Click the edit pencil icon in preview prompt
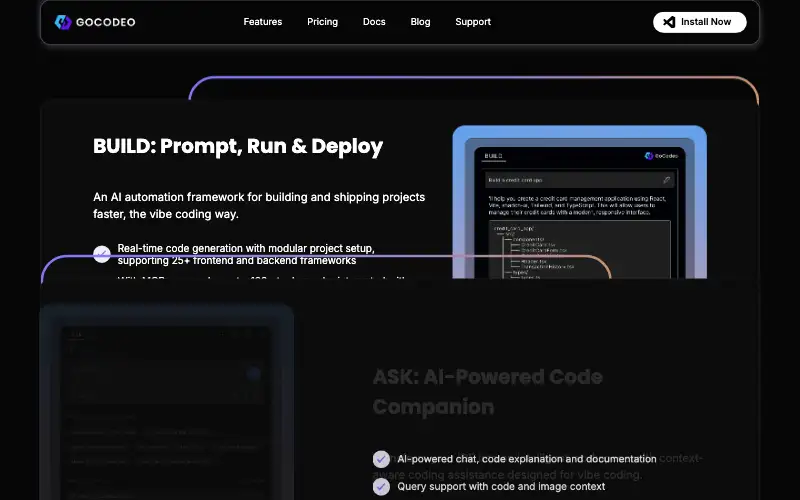Screen dimensions: 800x500 [x=666, y=180]
